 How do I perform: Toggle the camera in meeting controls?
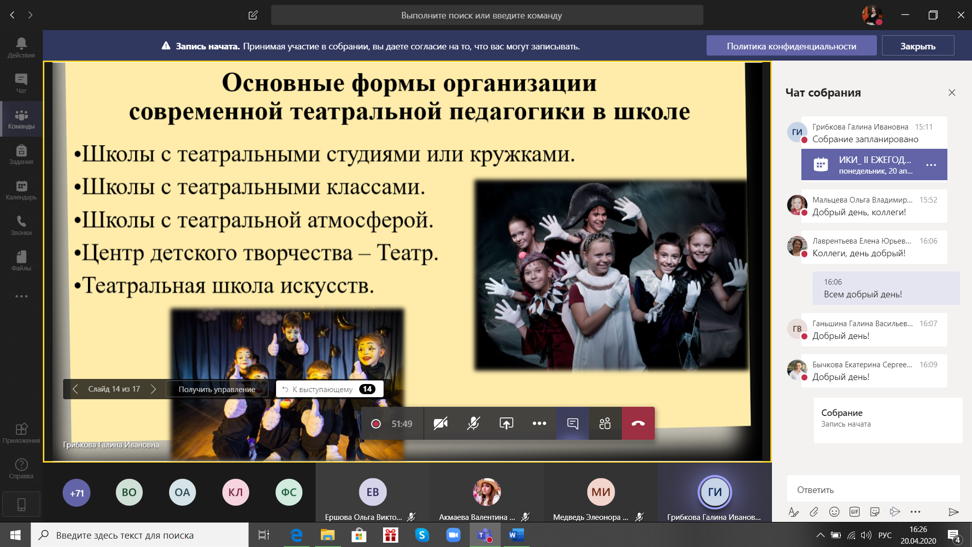coord(440,424)
